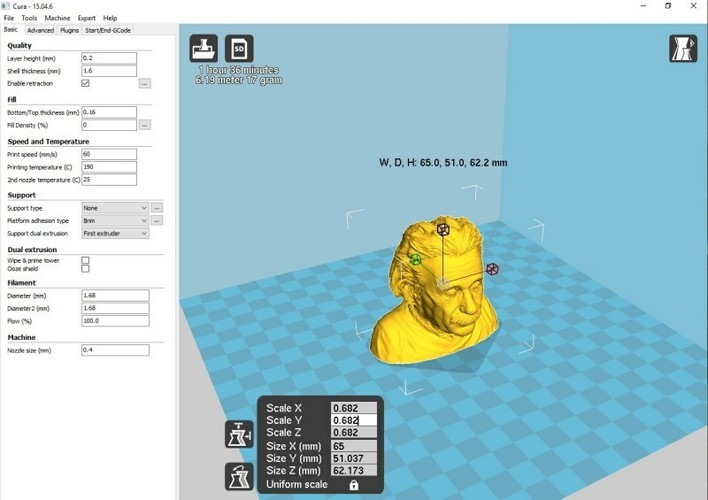Click the W, D, H dimensions label
The height and width of the screenshot is (500, 708).
tap(443, 163)
